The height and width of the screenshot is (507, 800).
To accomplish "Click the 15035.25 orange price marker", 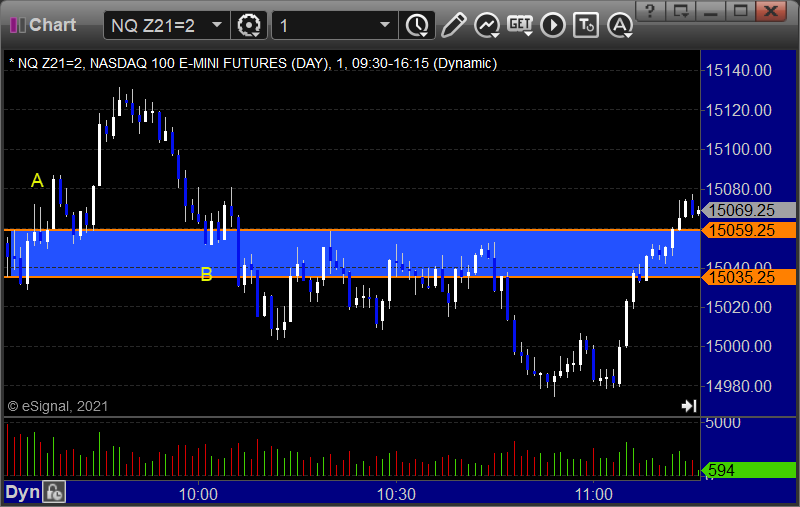I will pos(749,277).
